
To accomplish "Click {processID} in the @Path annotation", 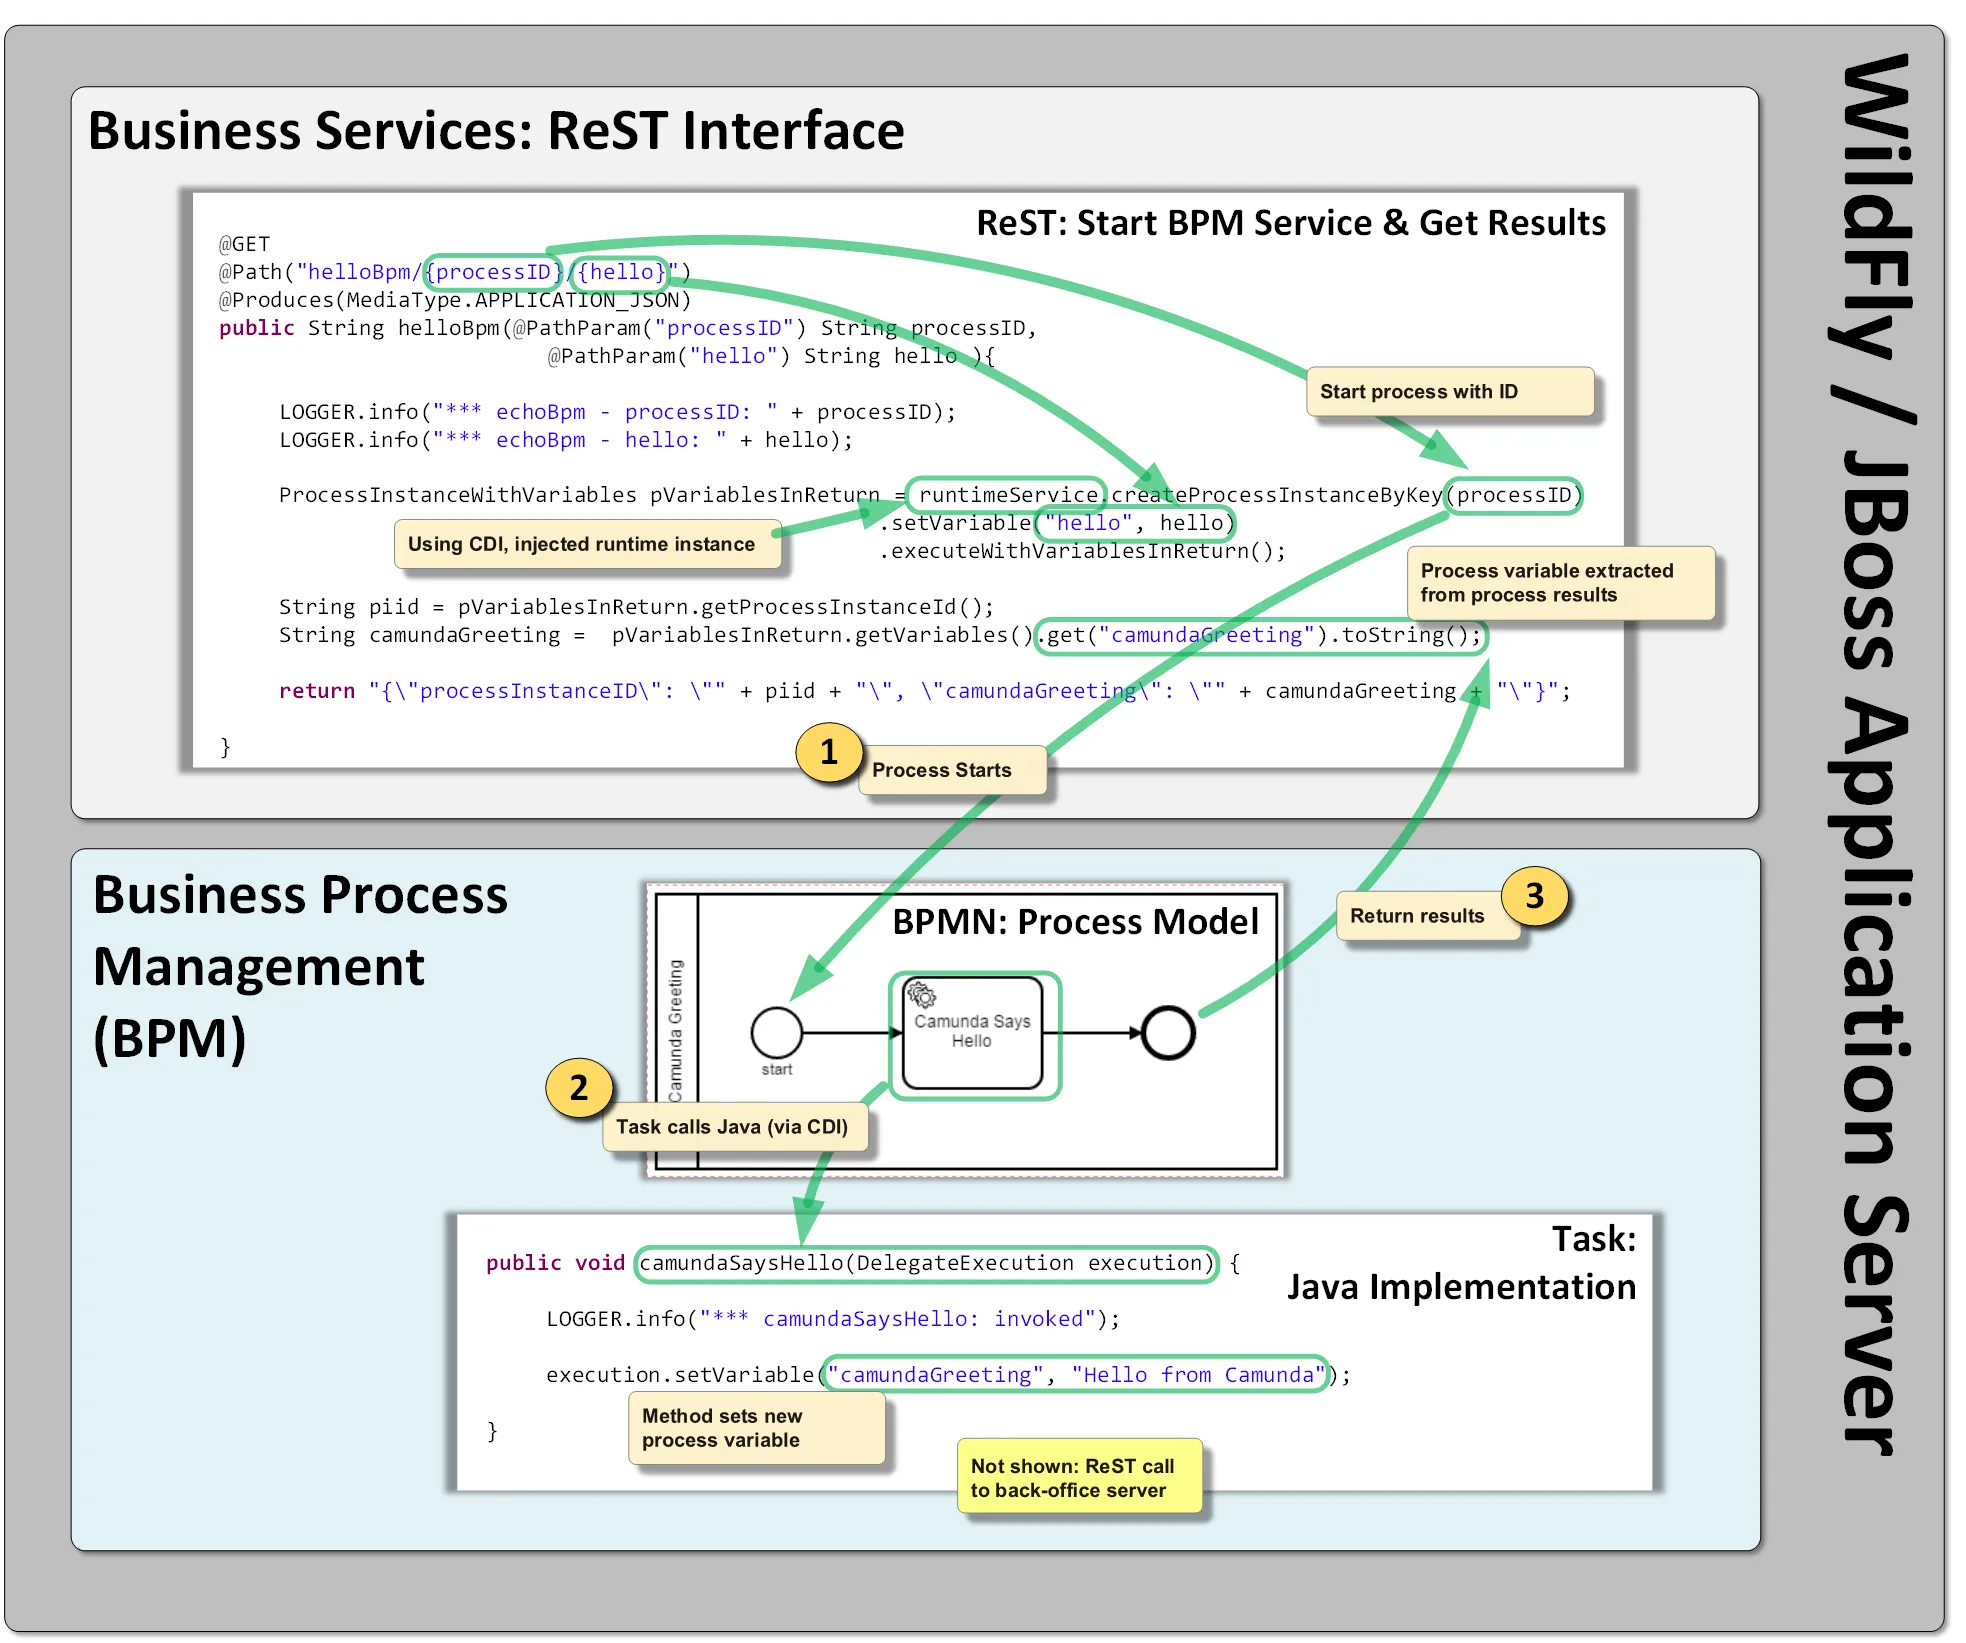I will (493, 272).
